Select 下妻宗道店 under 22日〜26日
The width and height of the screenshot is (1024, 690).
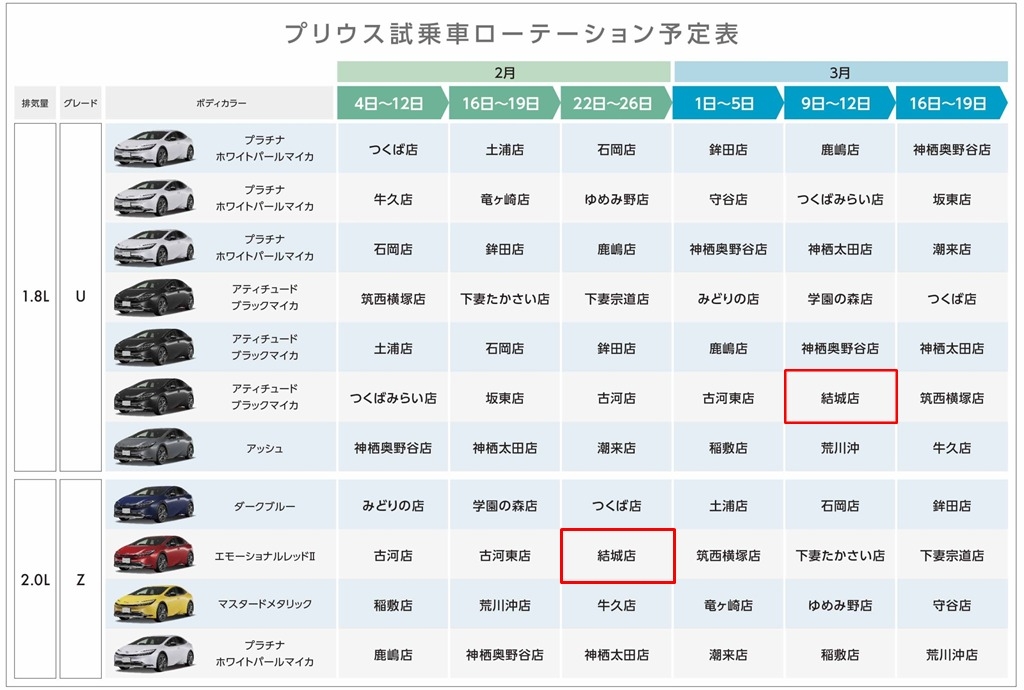tap(616, 299)
